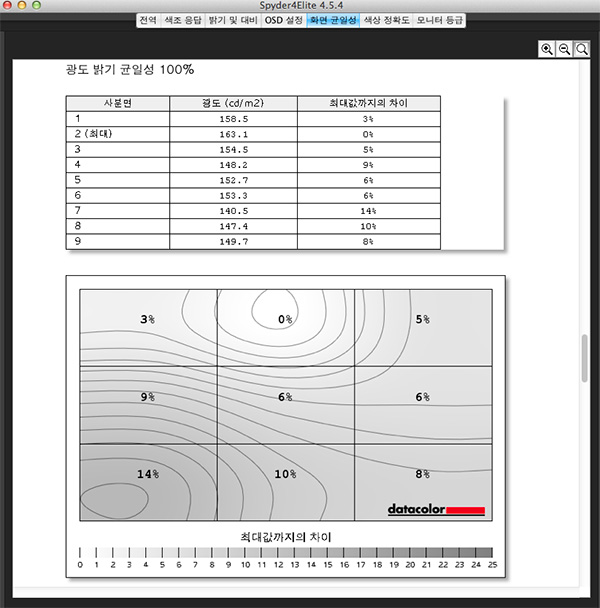Click the zoom in magnifier icon

[x=547, y=49]
